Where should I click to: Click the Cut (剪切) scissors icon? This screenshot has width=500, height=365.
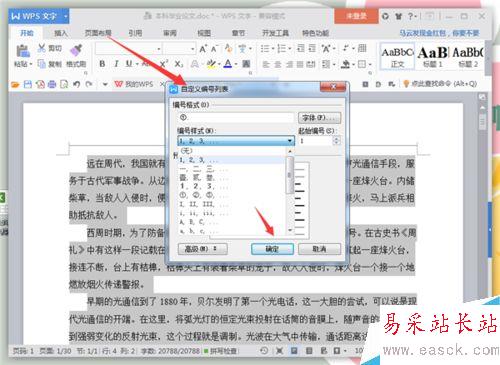(41, 48)
